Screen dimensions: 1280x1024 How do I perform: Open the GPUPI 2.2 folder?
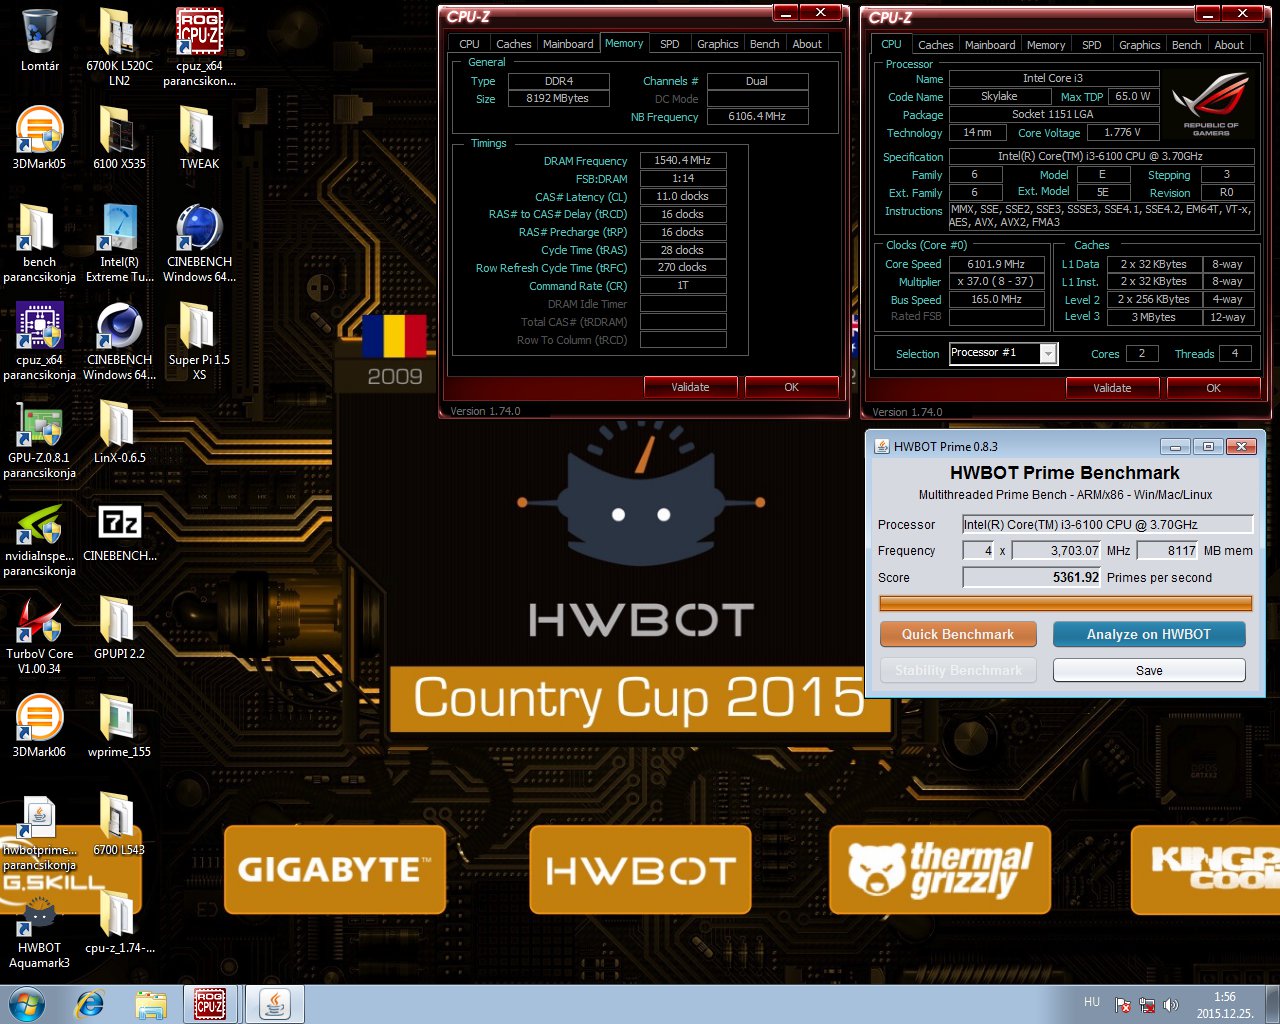[x=119, y=628]
